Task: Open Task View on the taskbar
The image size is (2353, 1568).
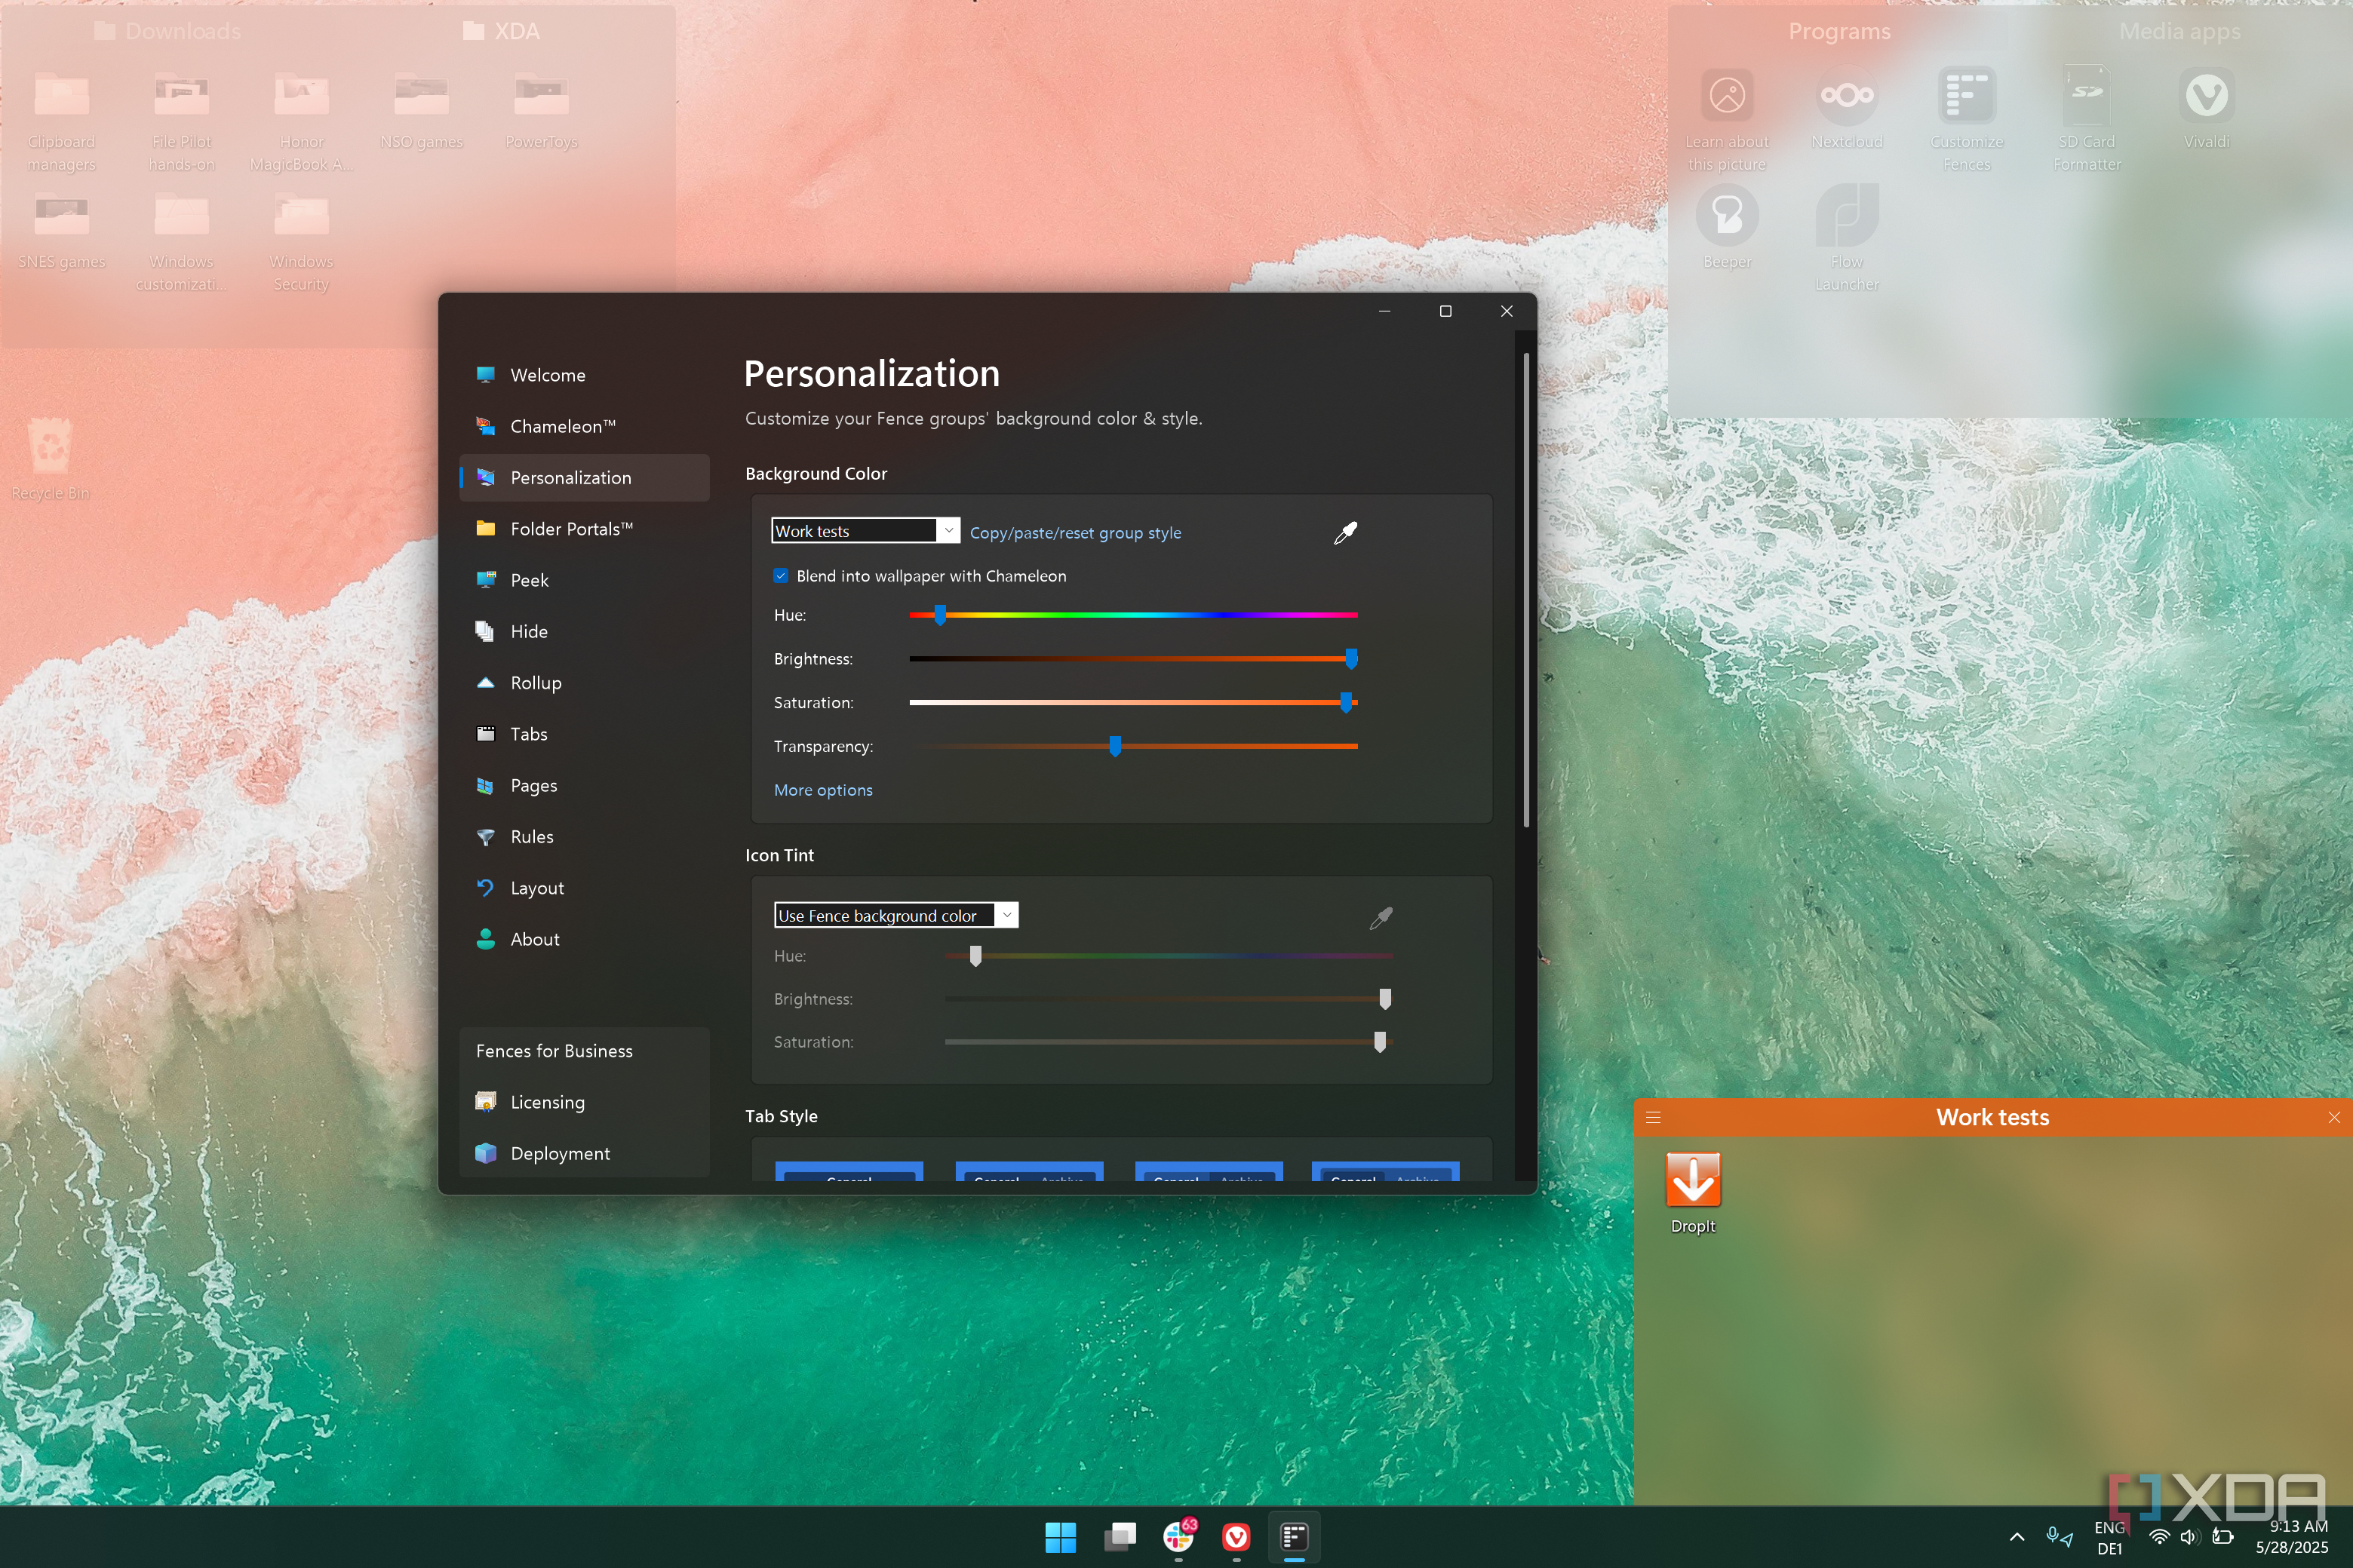Action: coord(1119,1537)
